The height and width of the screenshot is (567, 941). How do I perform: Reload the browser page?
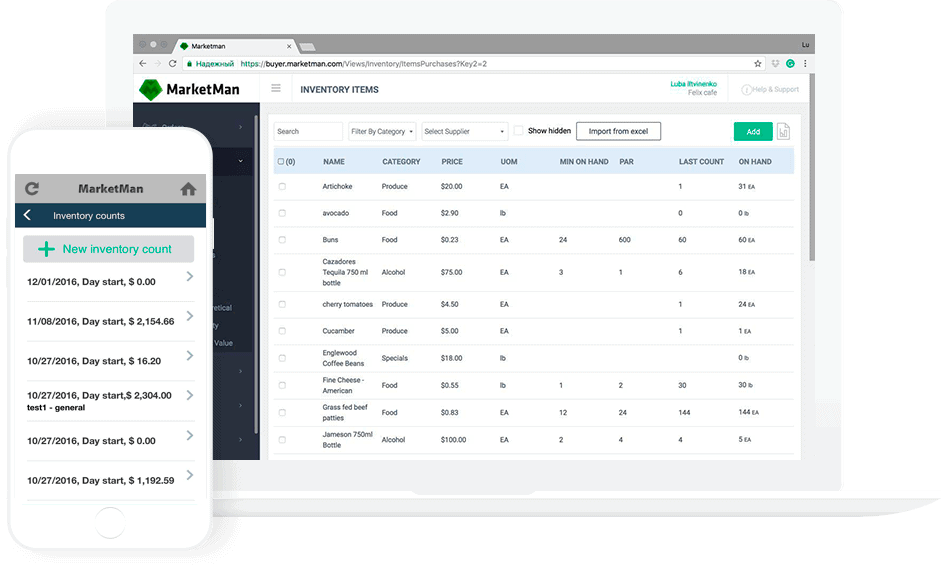click(x=173, y=63)
